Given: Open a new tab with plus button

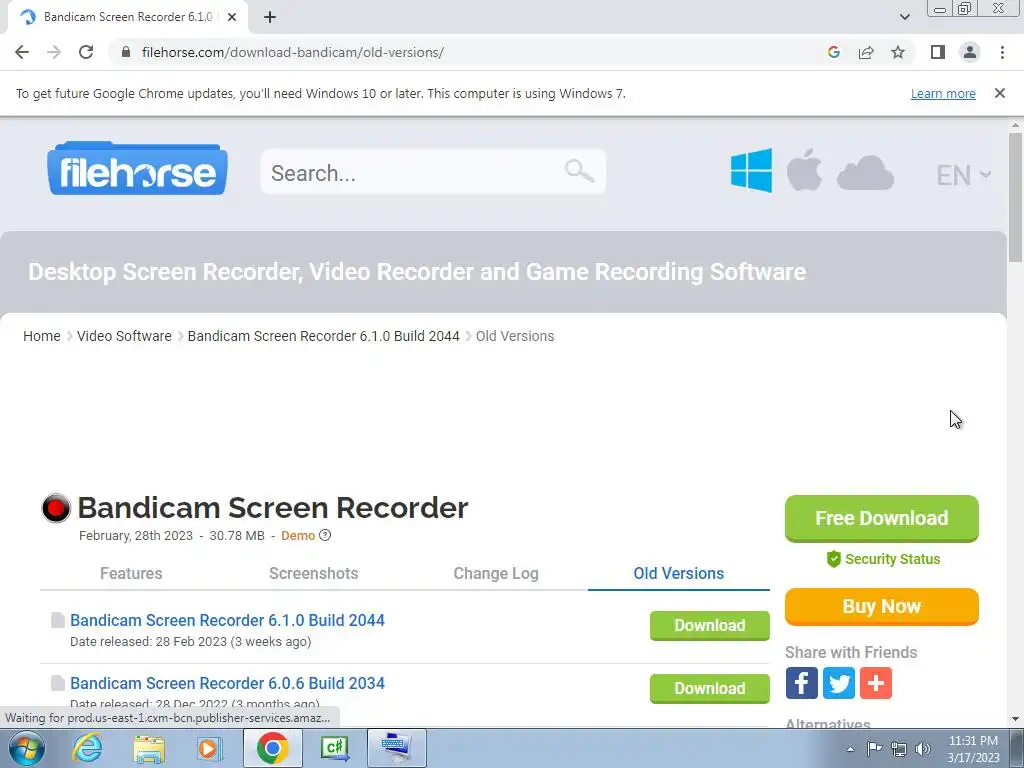Looking at the screenshot, I should [x=270, y=17].
